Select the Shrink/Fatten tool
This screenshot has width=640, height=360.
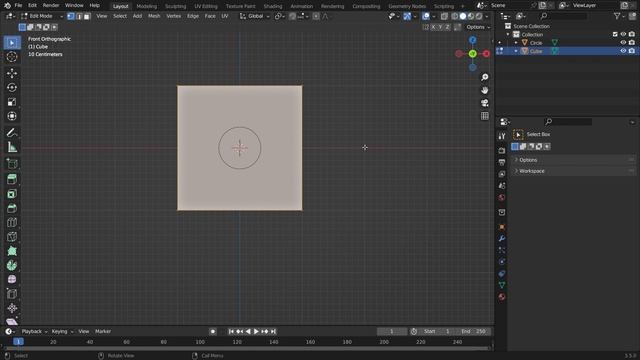pyautogui.click(x=12, y=308)
